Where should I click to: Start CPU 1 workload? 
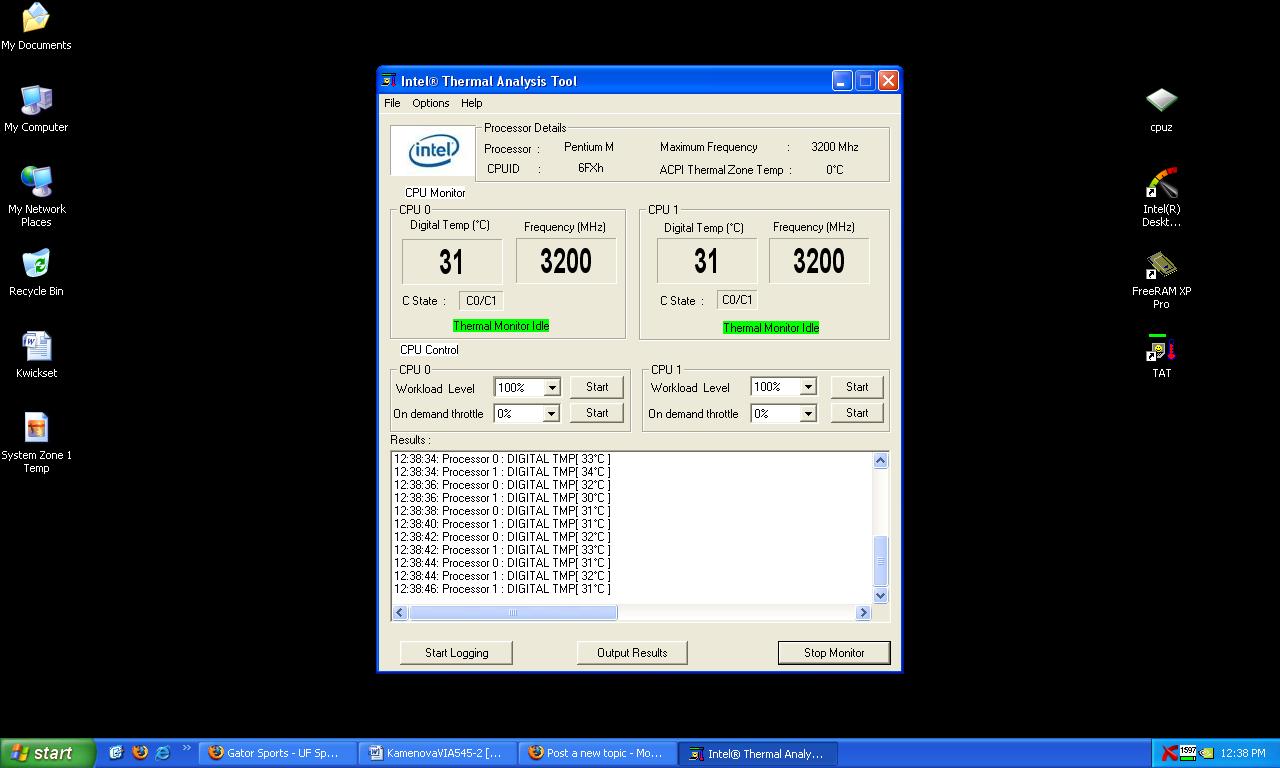[x=857, y=387]
